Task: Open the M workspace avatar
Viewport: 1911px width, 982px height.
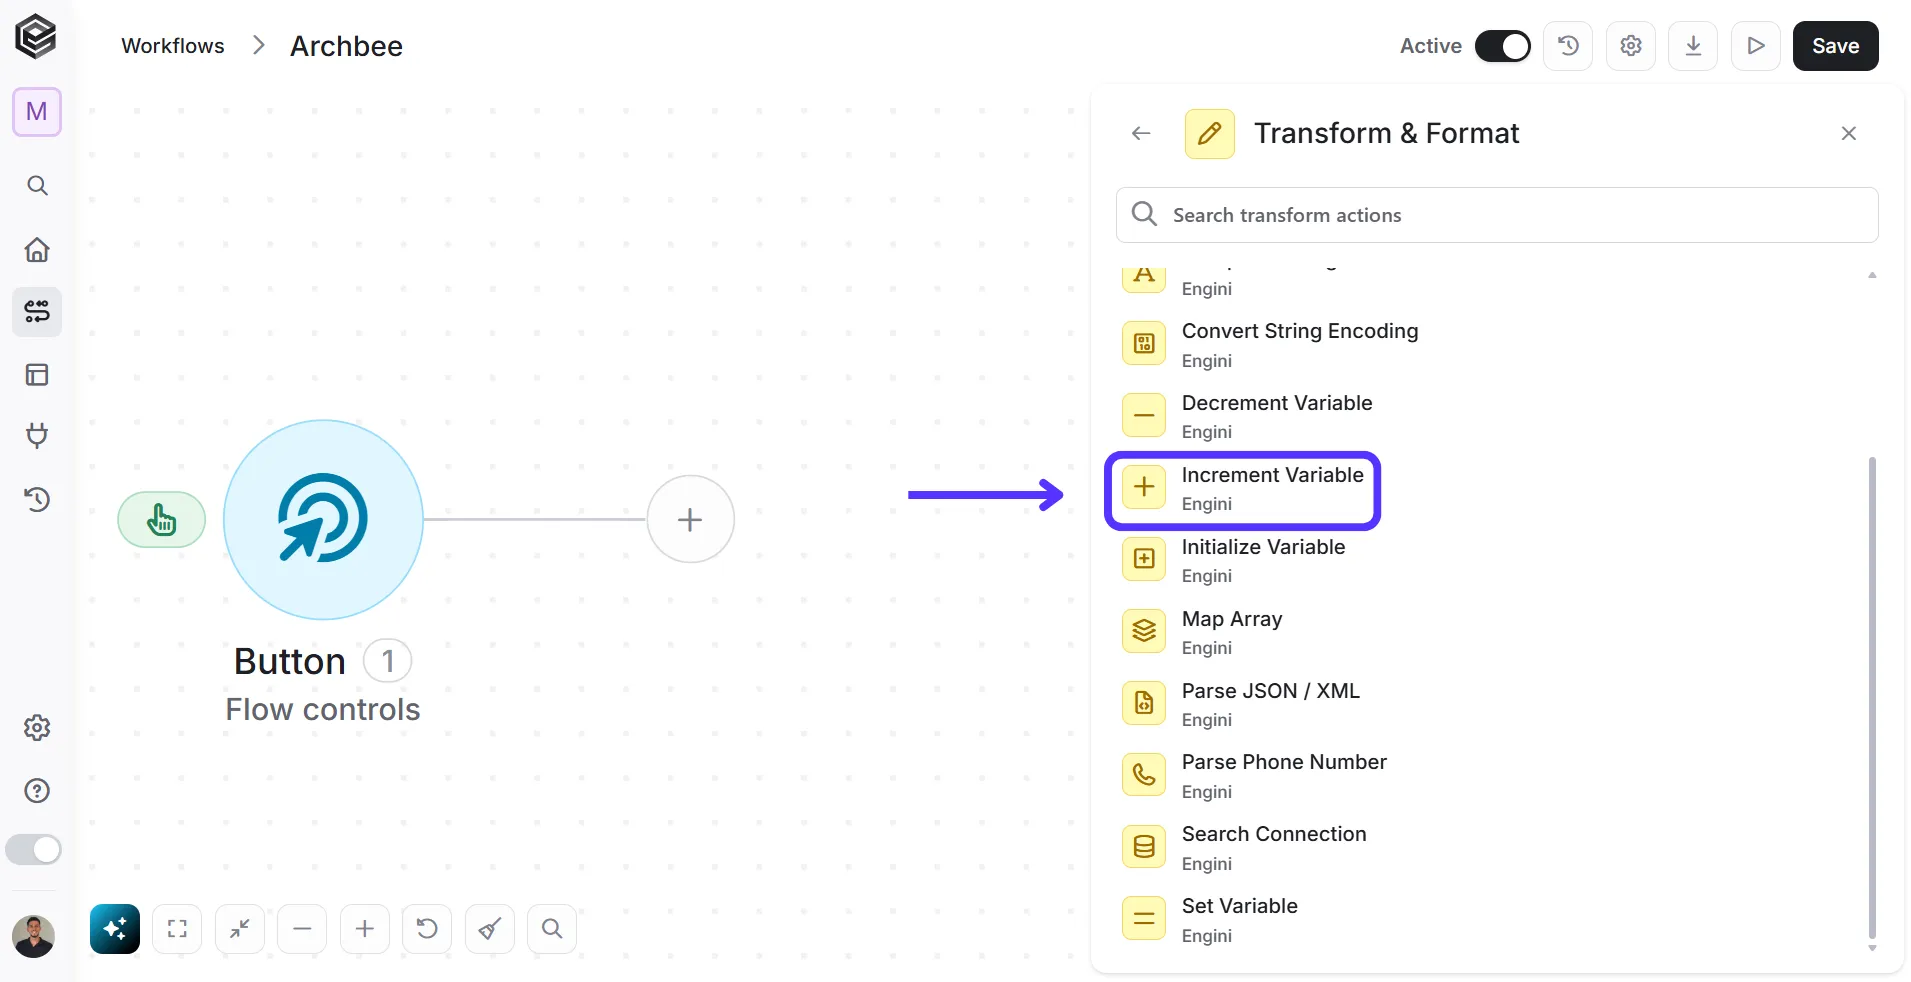Action: pyautogui.click(x=37, y=111)
